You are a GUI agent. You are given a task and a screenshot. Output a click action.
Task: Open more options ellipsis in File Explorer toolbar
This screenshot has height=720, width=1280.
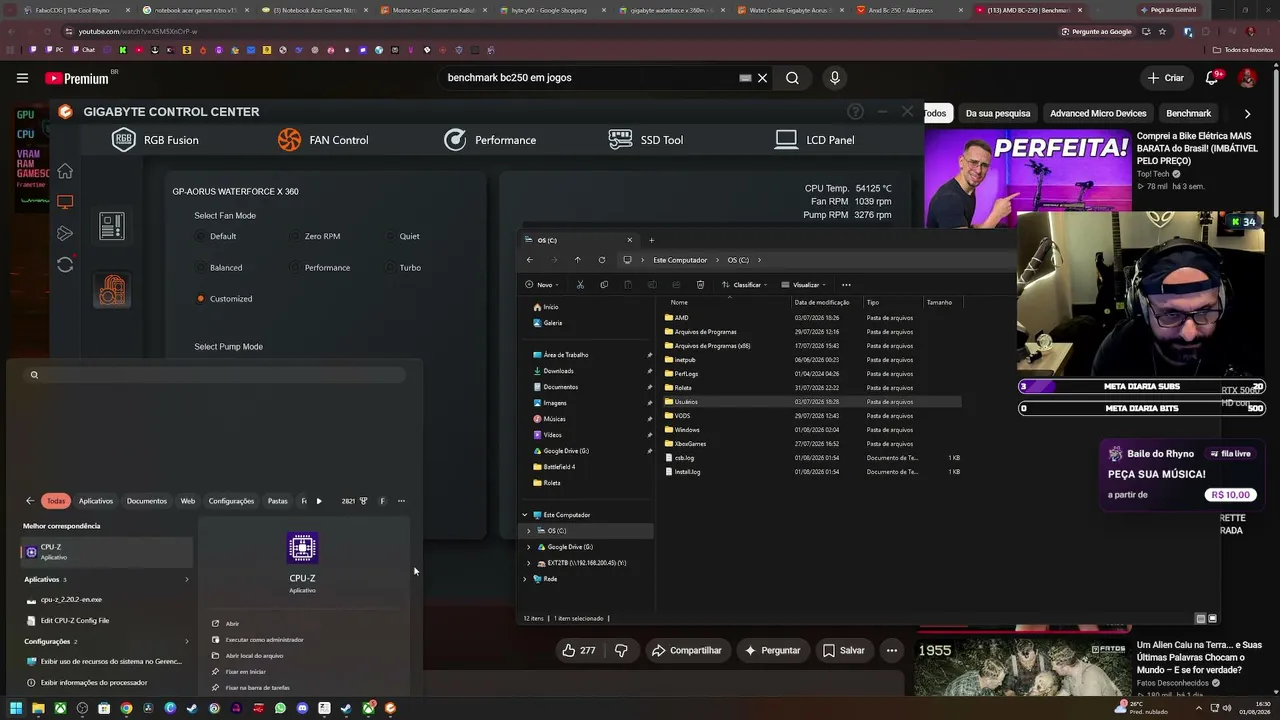tap(846, 285)
